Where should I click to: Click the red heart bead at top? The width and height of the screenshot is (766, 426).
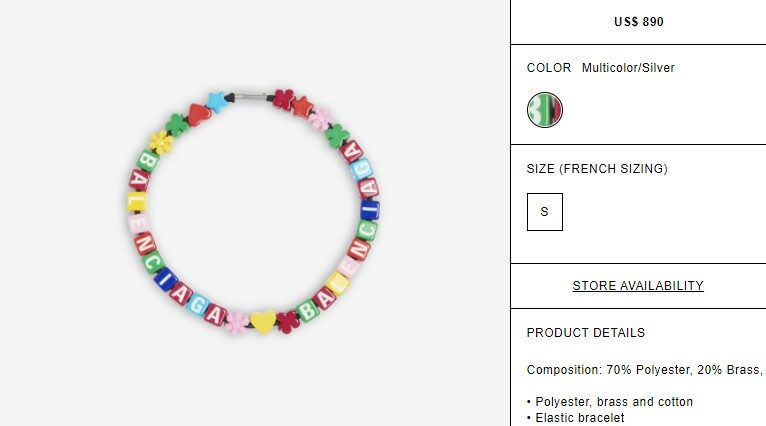(x=199, y=115)
